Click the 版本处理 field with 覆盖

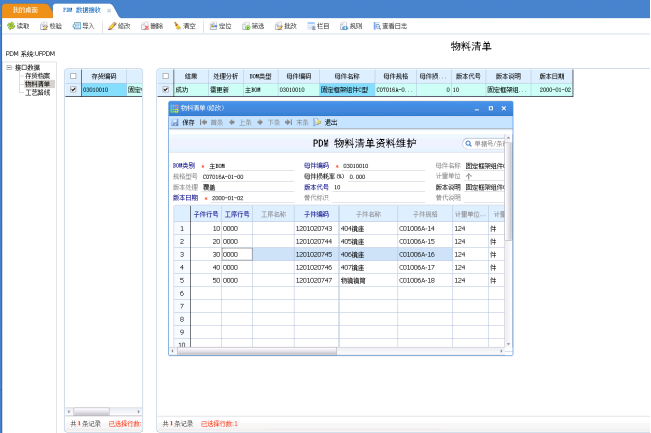tap(247, 188)
